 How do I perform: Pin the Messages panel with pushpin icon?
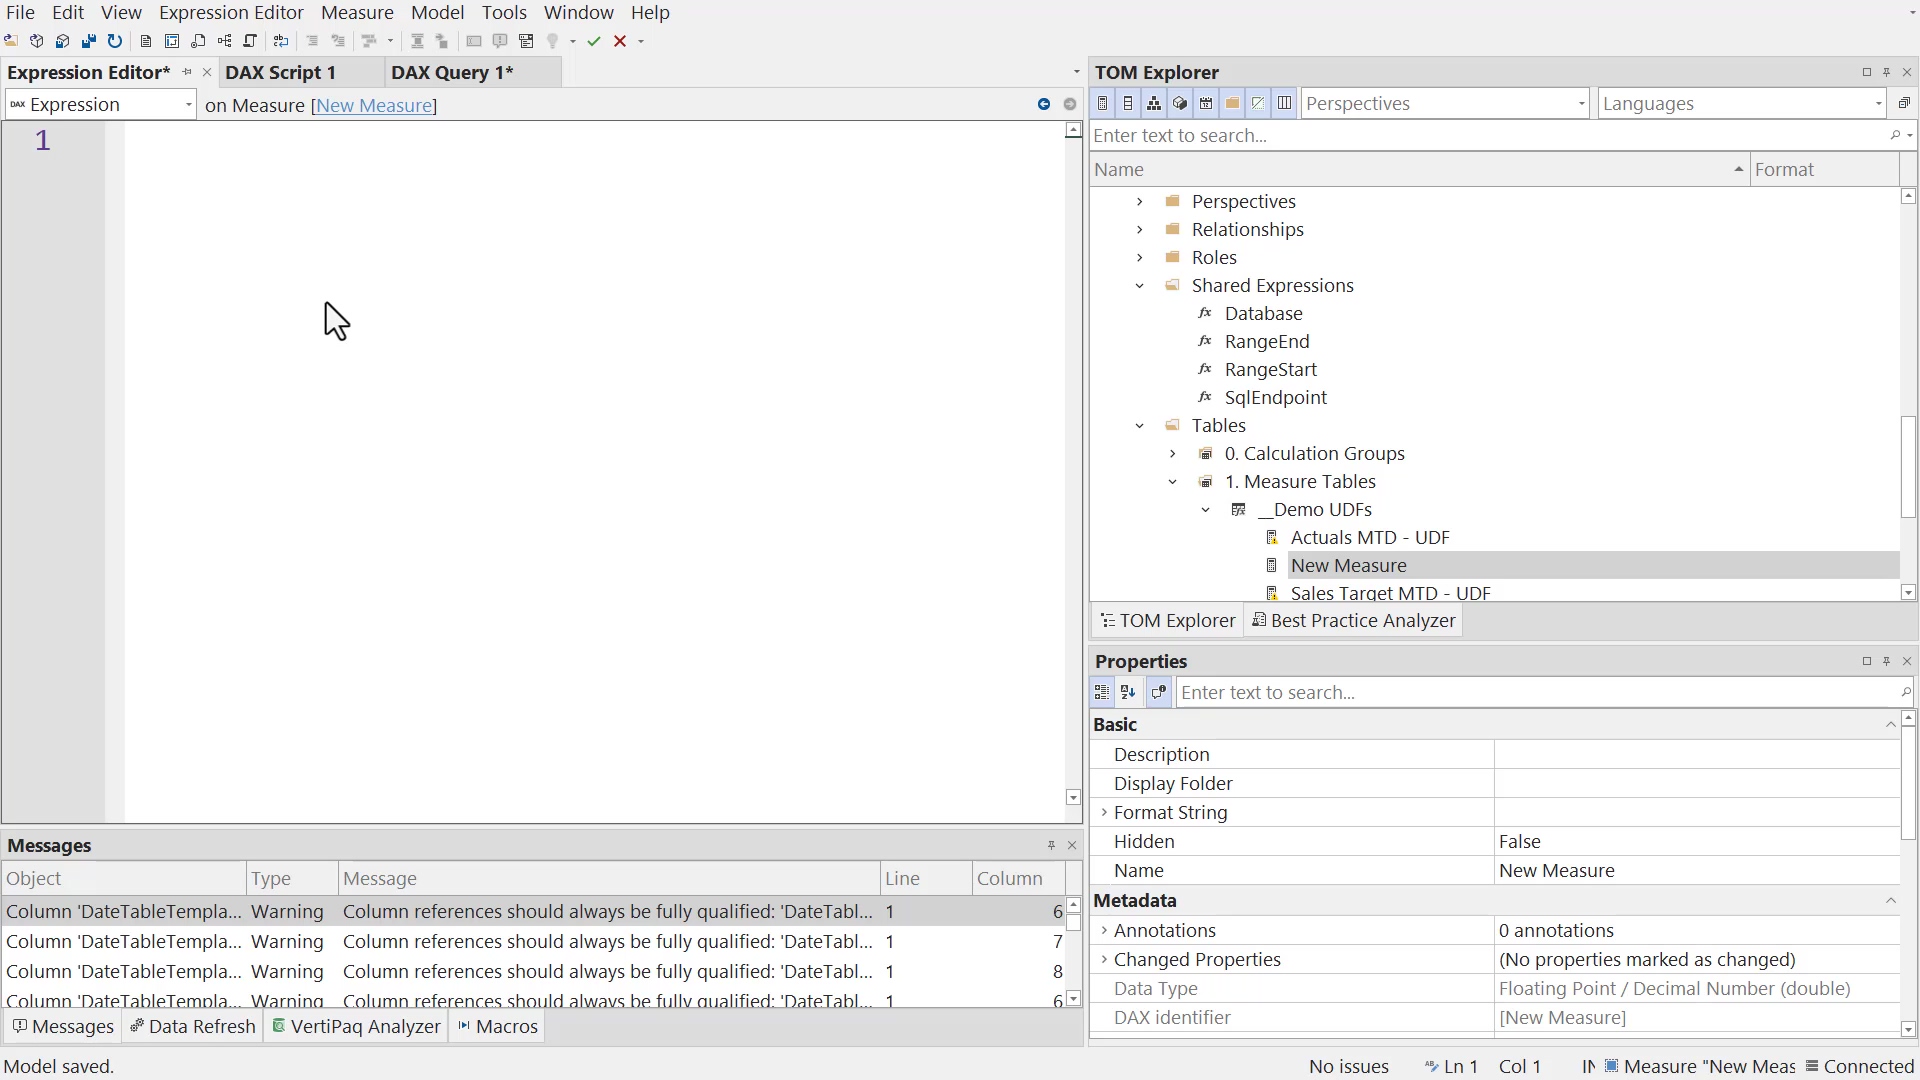click(1051, 845)
